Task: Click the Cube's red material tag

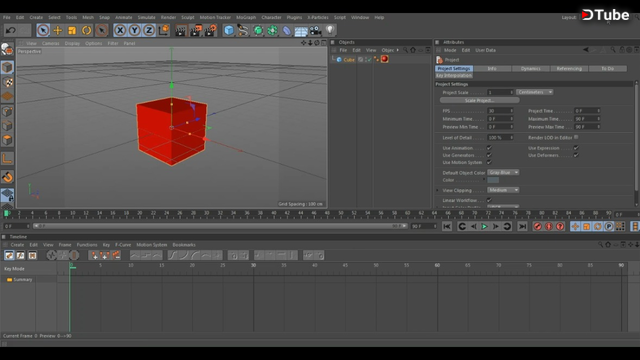Action: coord(384,60)
